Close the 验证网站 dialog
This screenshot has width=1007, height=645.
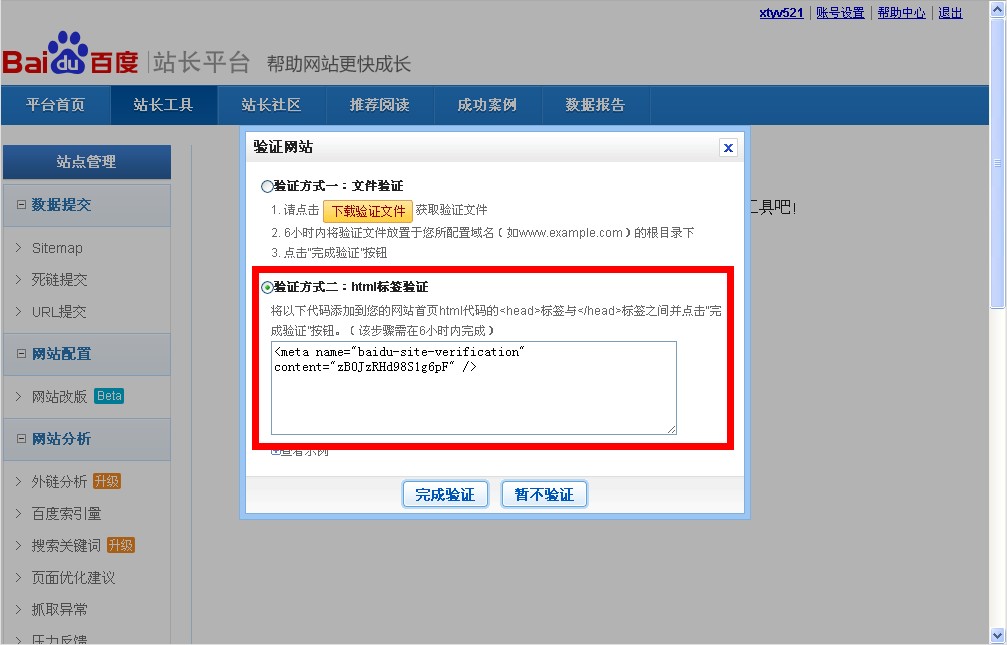click(x=728, y=147)
